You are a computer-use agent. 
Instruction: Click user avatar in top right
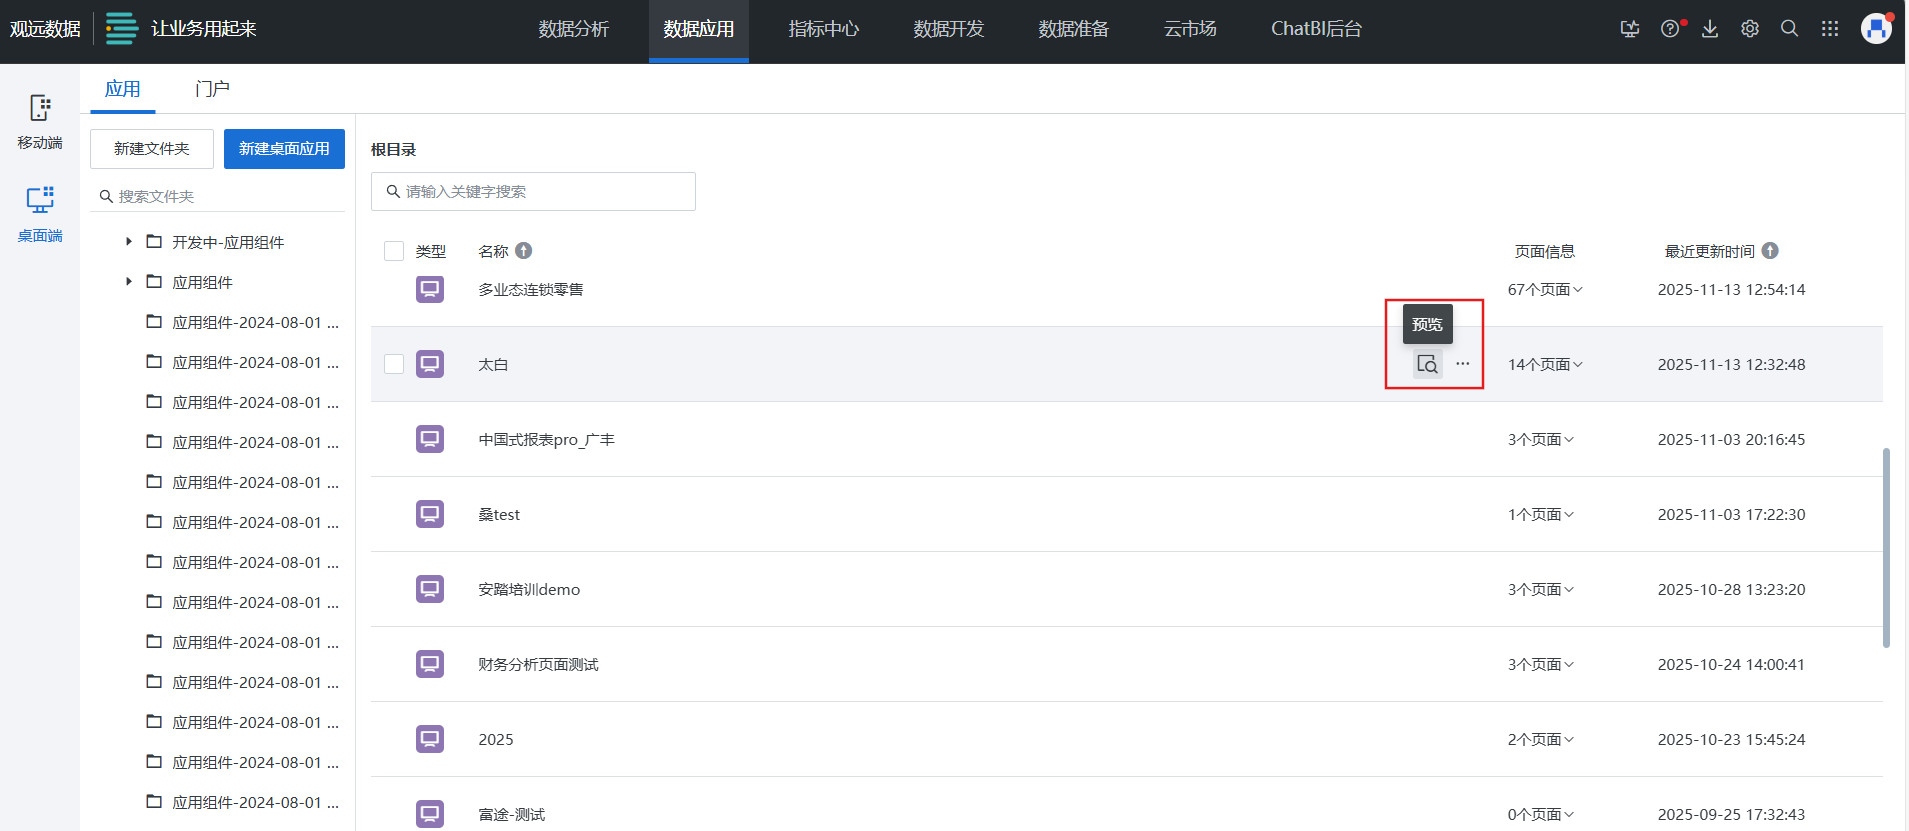point(1875,29)
